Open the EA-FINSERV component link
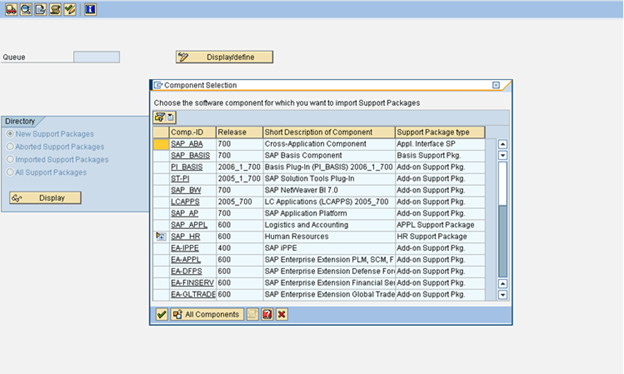Viewport: 624px width, 374px height. (192, 282)
